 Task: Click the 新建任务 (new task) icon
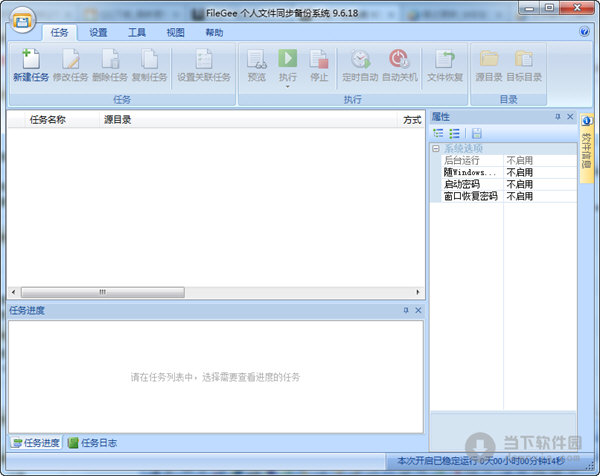click(31, 59)
